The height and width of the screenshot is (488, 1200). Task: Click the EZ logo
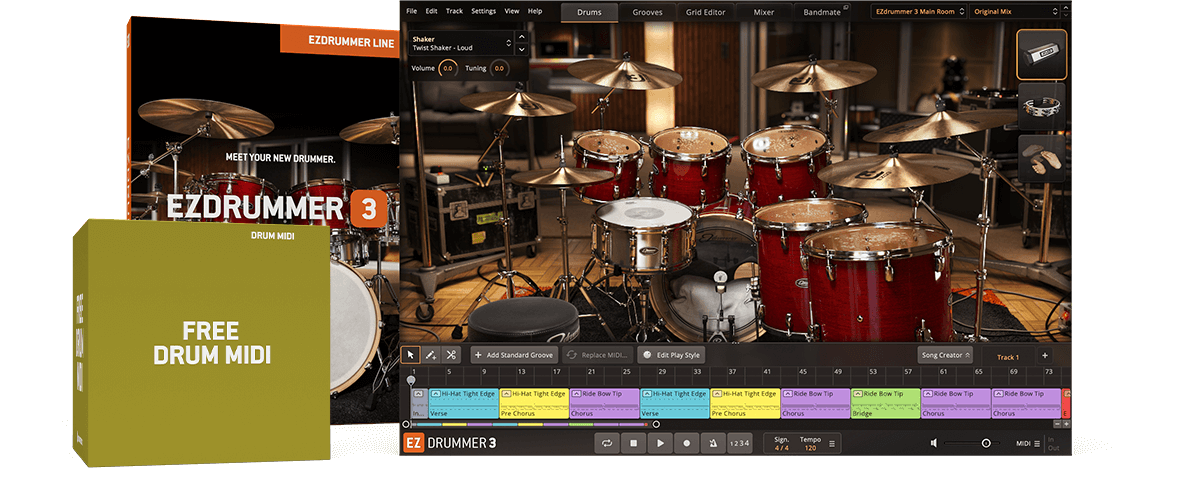414,443
